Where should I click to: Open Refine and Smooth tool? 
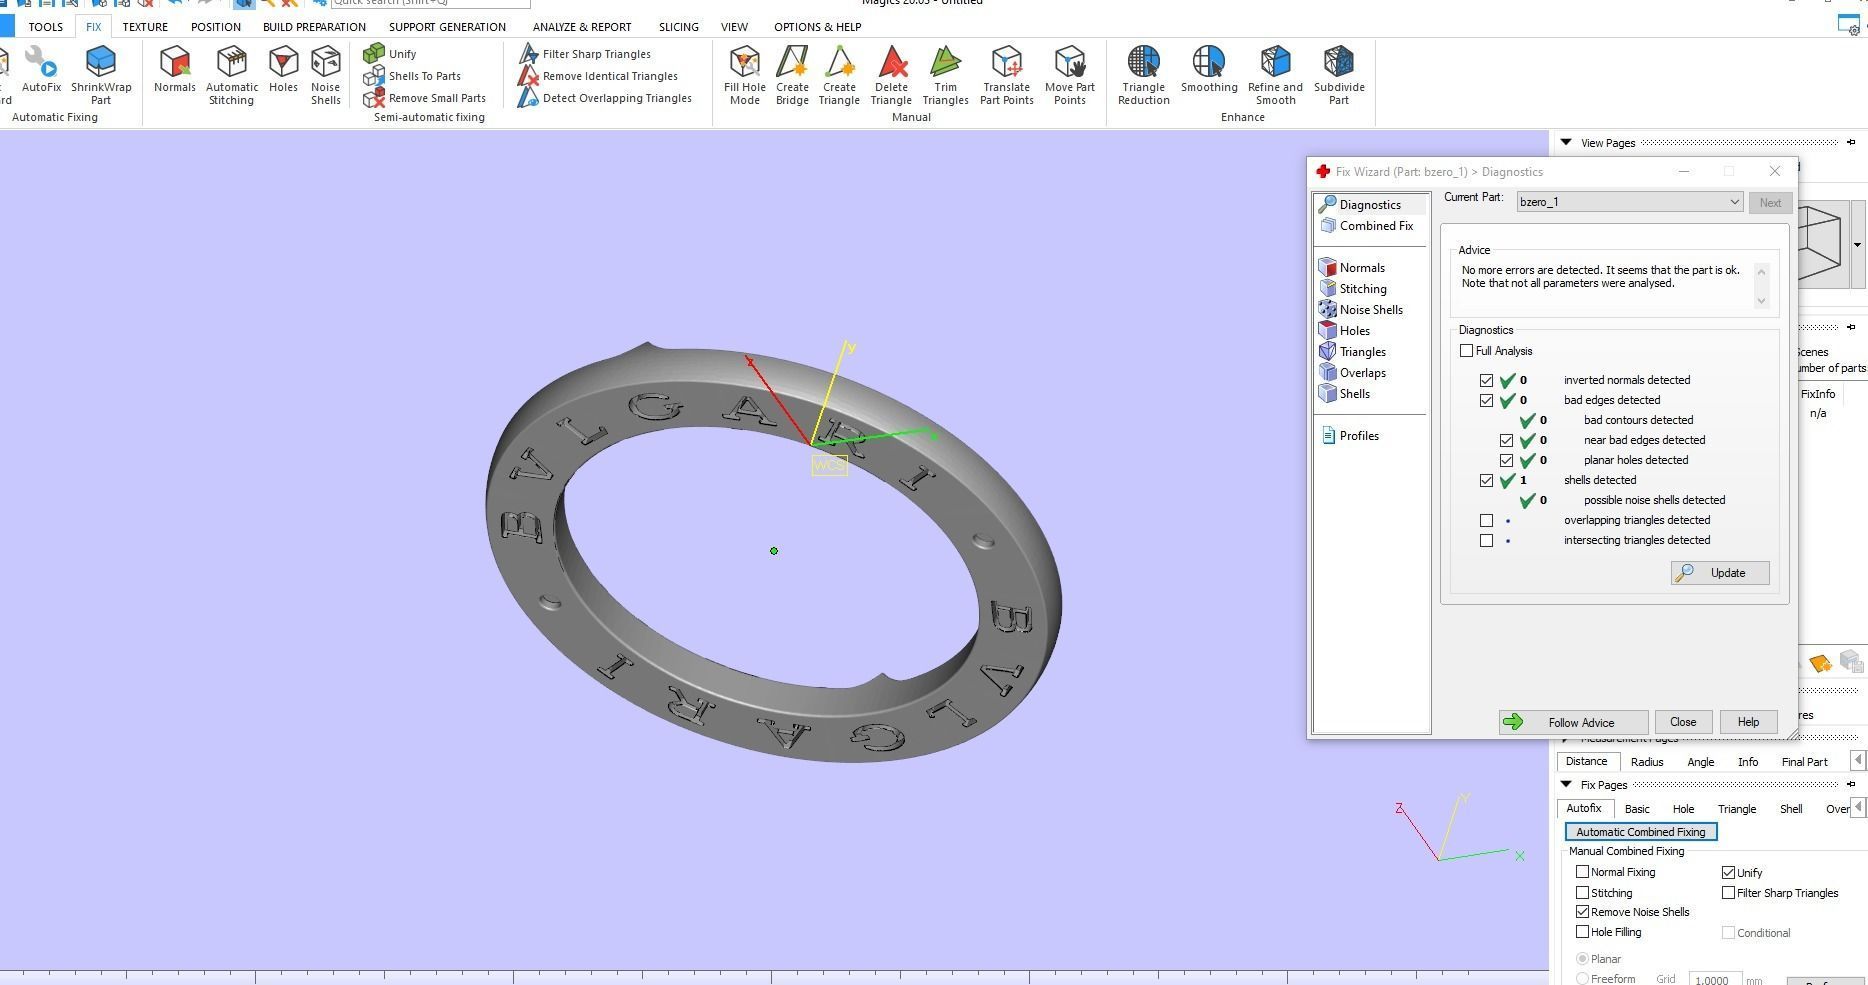tap(1275, 75)
